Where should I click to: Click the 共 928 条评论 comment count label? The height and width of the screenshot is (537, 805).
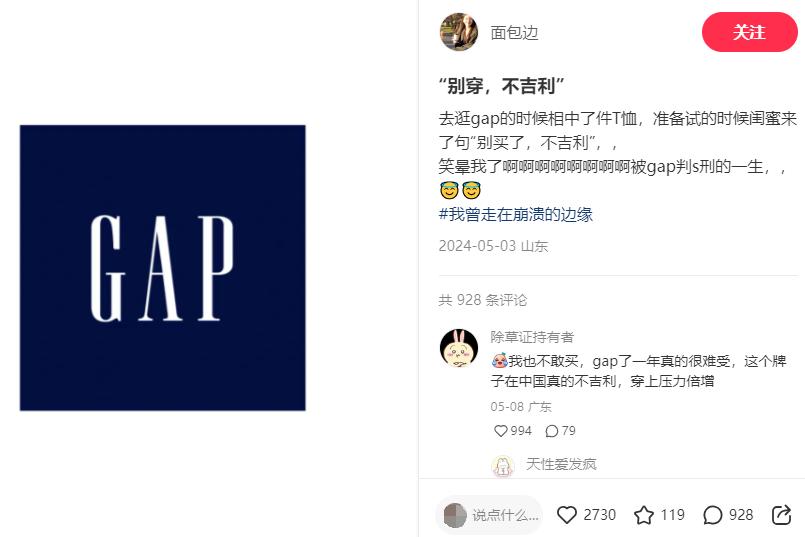click(x=483, y=300)
